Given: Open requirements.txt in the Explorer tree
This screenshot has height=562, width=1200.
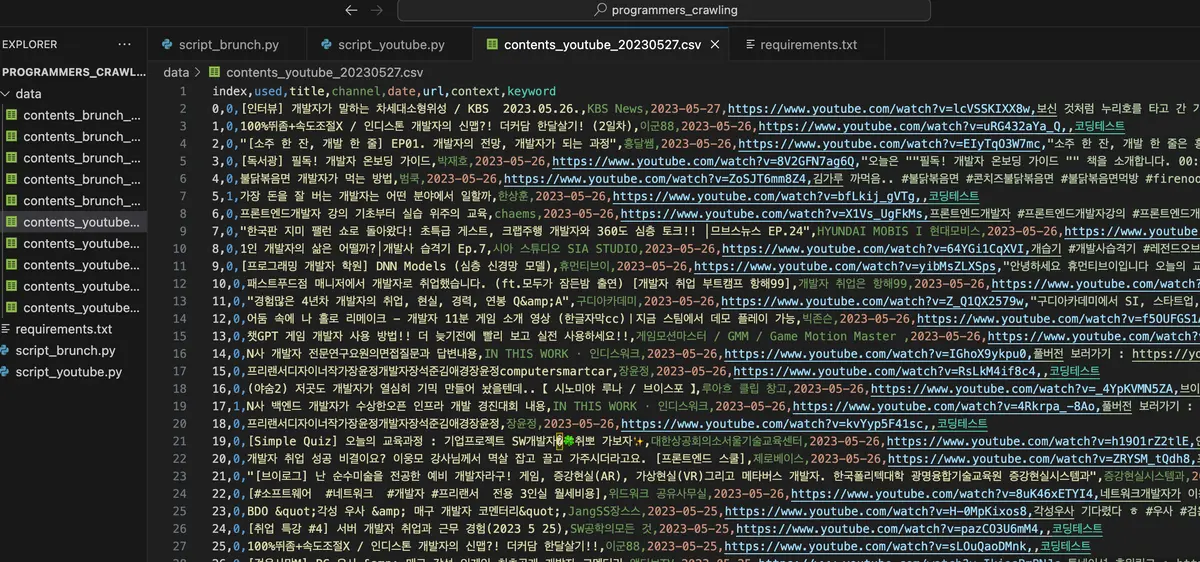Looking at the screenshot, I should point(64,329).
